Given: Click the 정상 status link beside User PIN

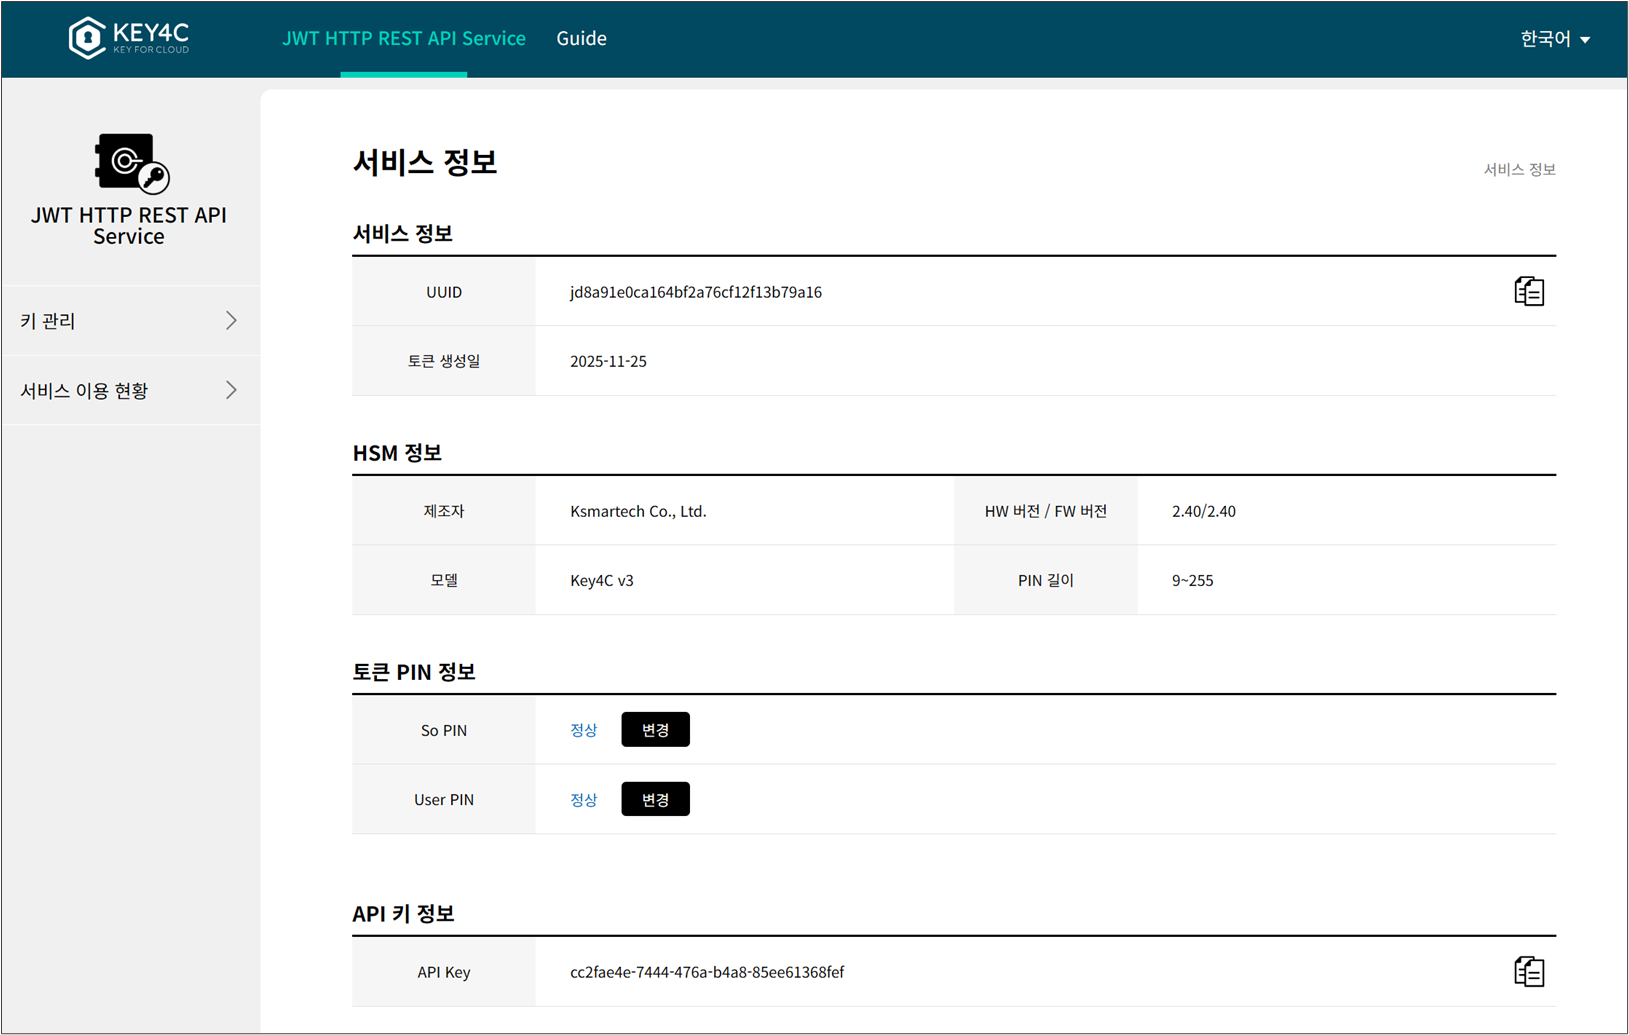Looking at the screenshot, I should pyautogui.click(x=583, y=800).
